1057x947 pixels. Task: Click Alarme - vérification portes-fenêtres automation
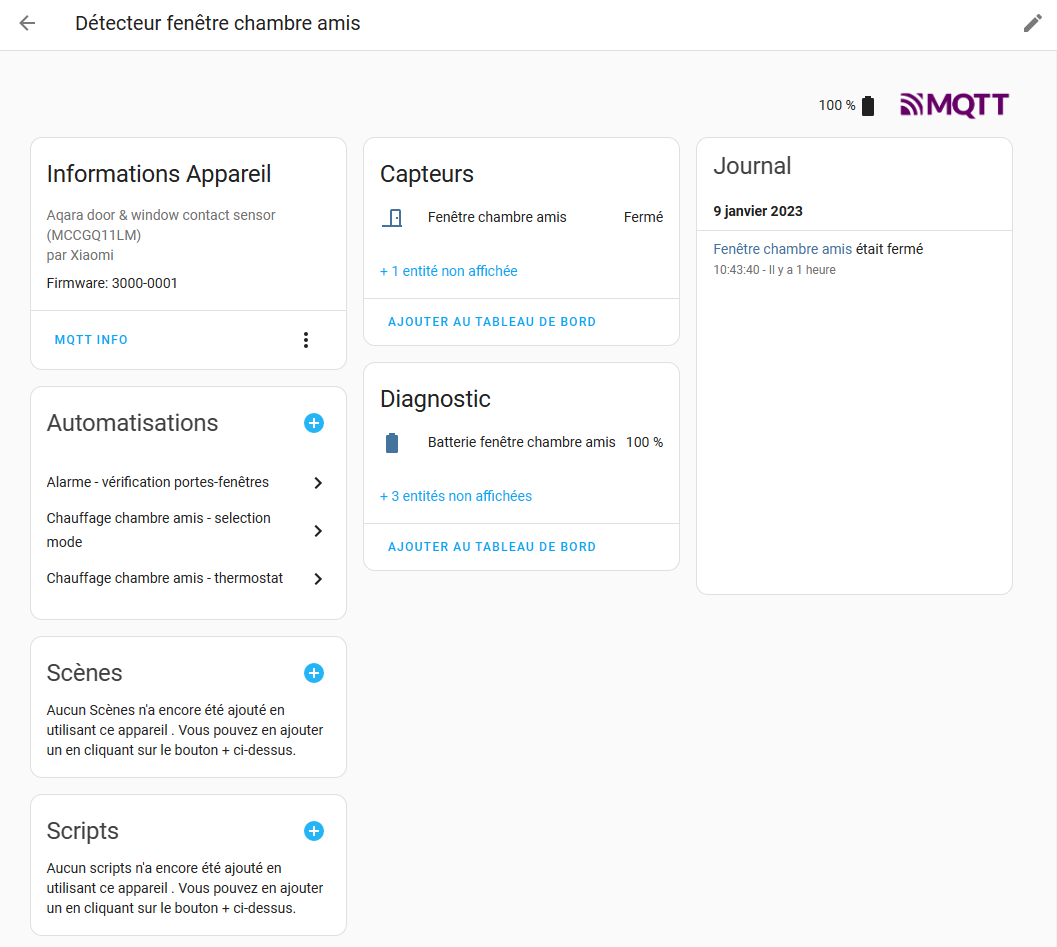pos(158,482)
